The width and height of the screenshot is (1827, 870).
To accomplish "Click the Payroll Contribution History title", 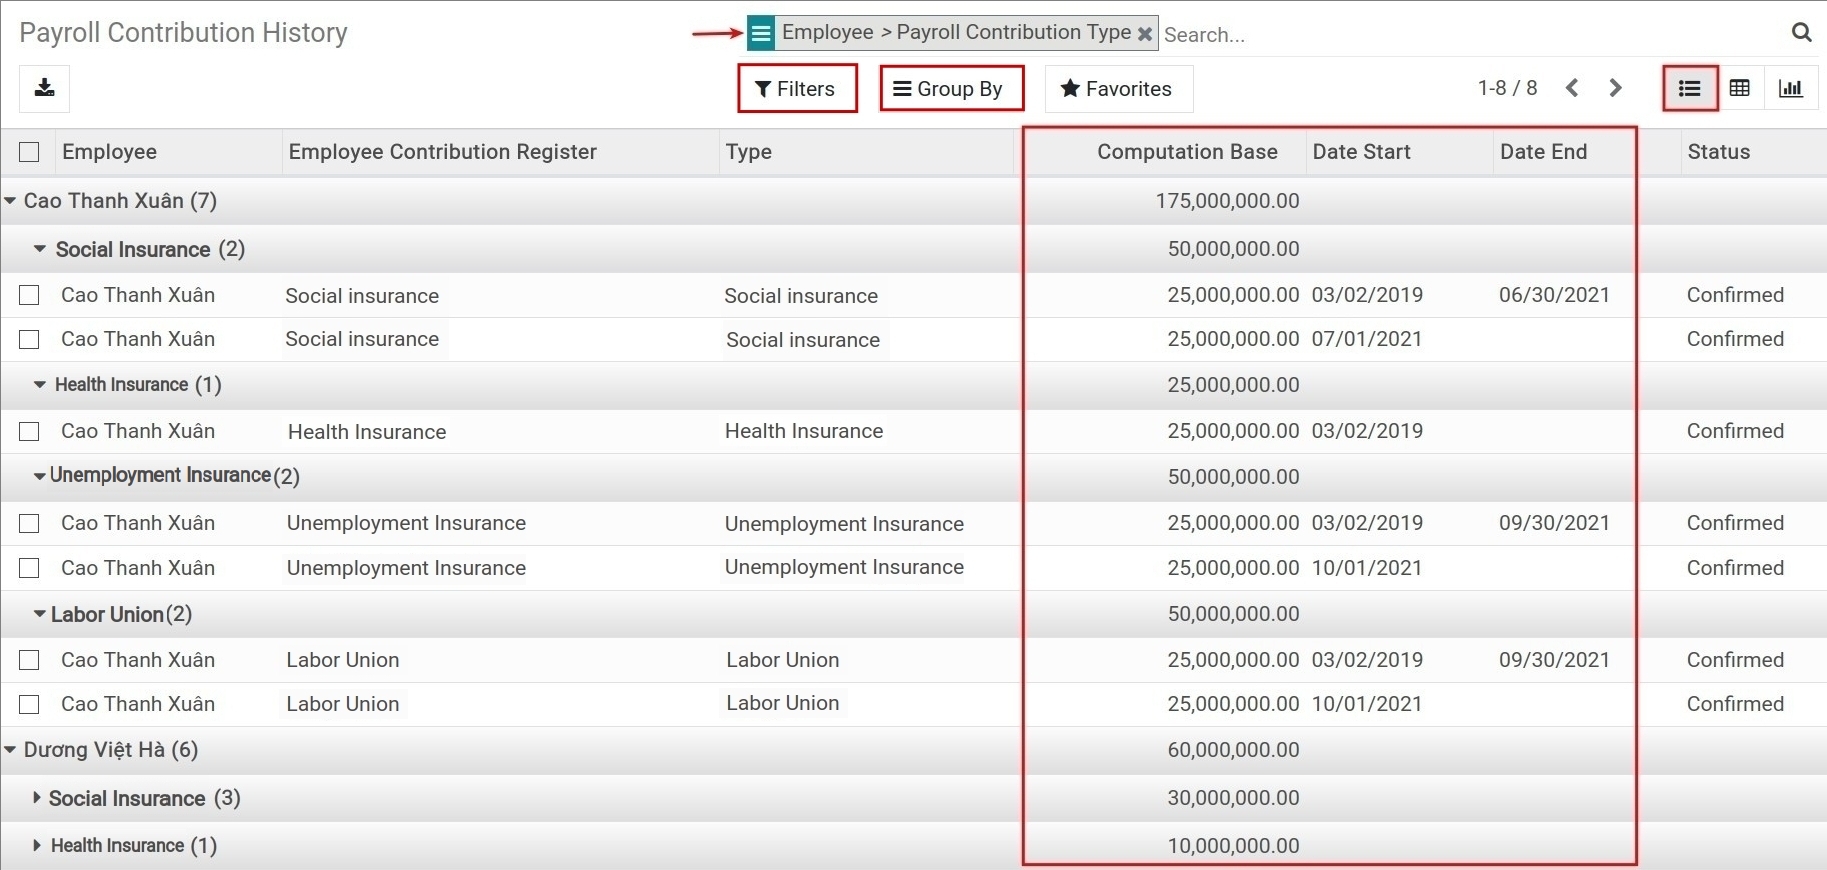I will [x=183, y=33].
